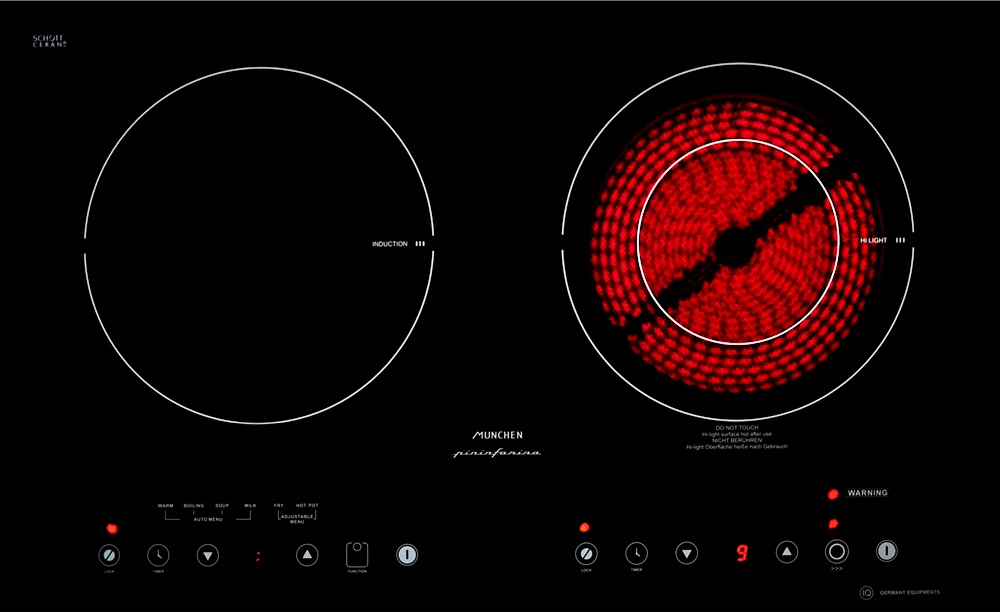Tap the WARNING text label
Image resolution: width=1000 pixels, height=614 pixels.
867,493
